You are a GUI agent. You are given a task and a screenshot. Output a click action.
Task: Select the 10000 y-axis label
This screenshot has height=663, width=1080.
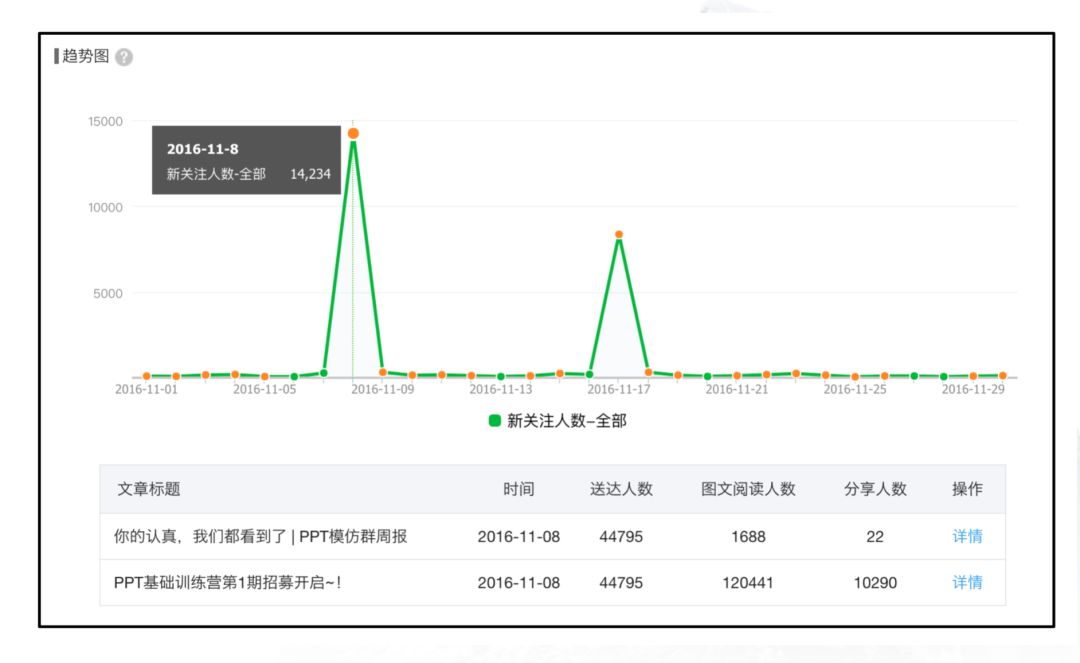coord(105,208)
